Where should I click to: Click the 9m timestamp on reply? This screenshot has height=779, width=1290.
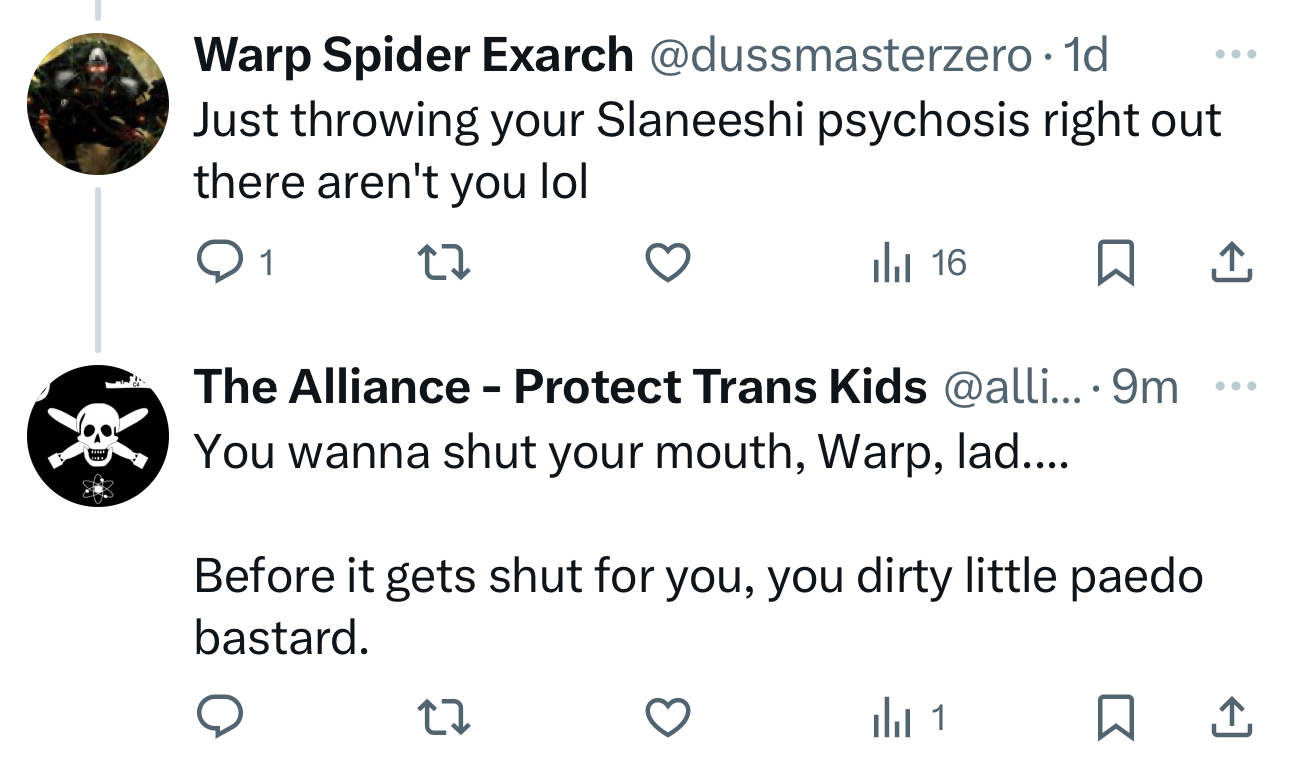[x=1145, y=387]
